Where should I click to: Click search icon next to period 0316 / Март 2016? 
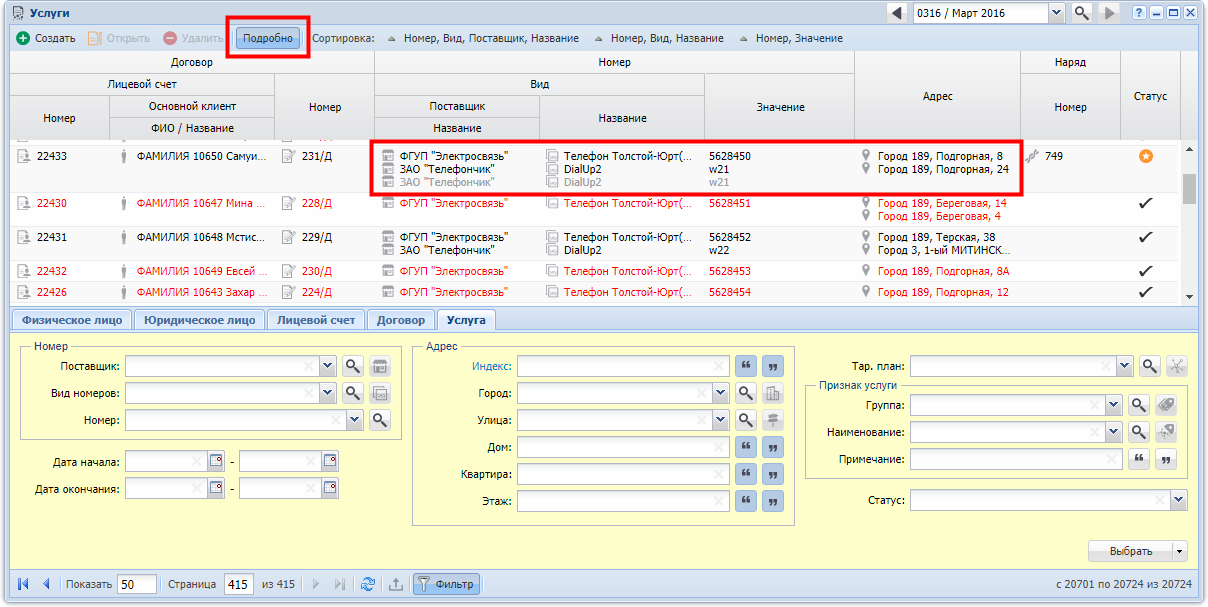tap(1082, 13)
